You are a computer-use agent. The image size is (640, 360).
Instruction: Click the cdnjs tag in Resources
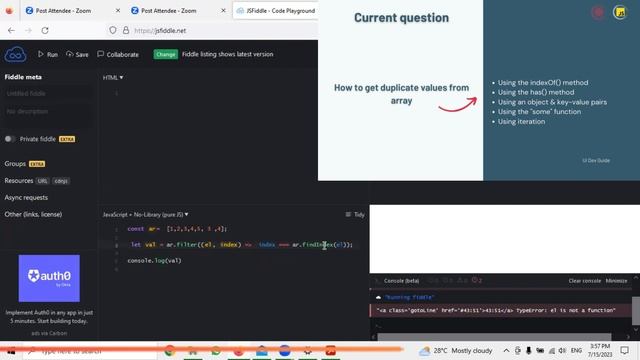pyautogui.click(x=61, y=181)
